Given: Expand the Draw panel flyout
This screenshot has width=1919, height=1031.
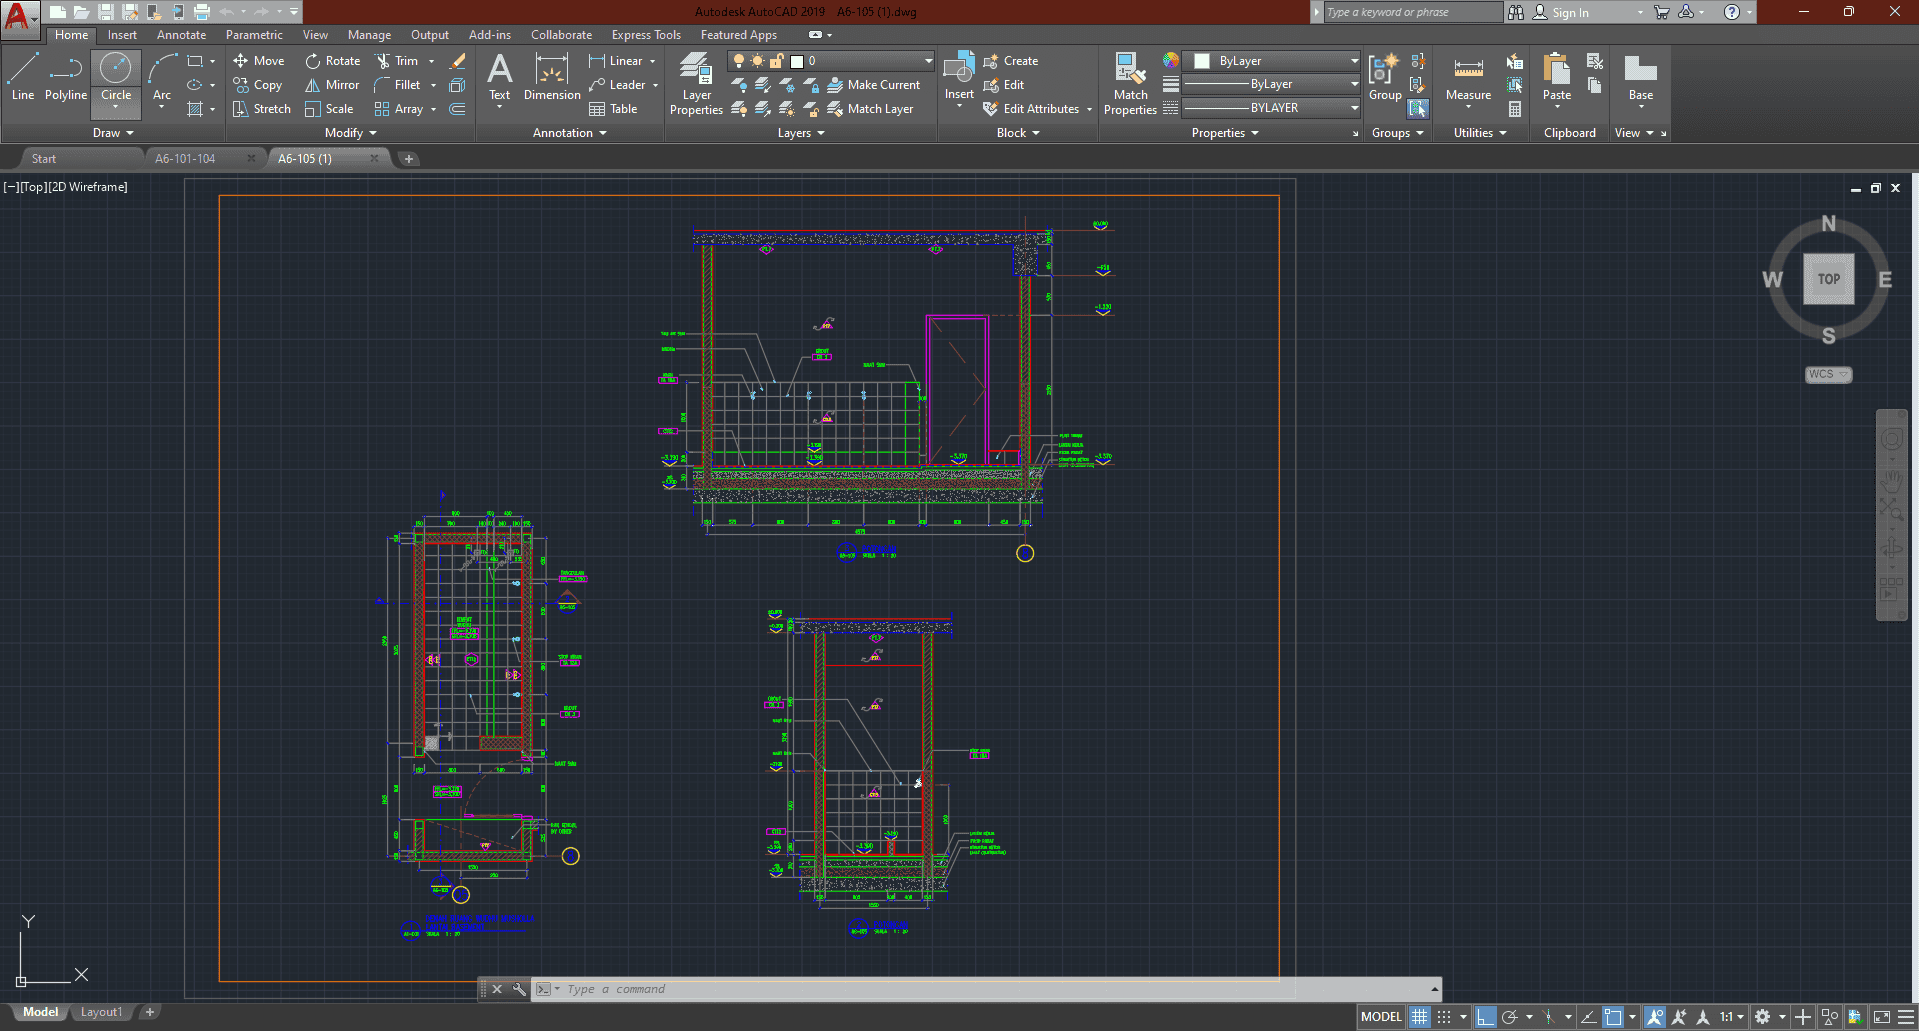Looking at the screenshot, I should point(113,133).
